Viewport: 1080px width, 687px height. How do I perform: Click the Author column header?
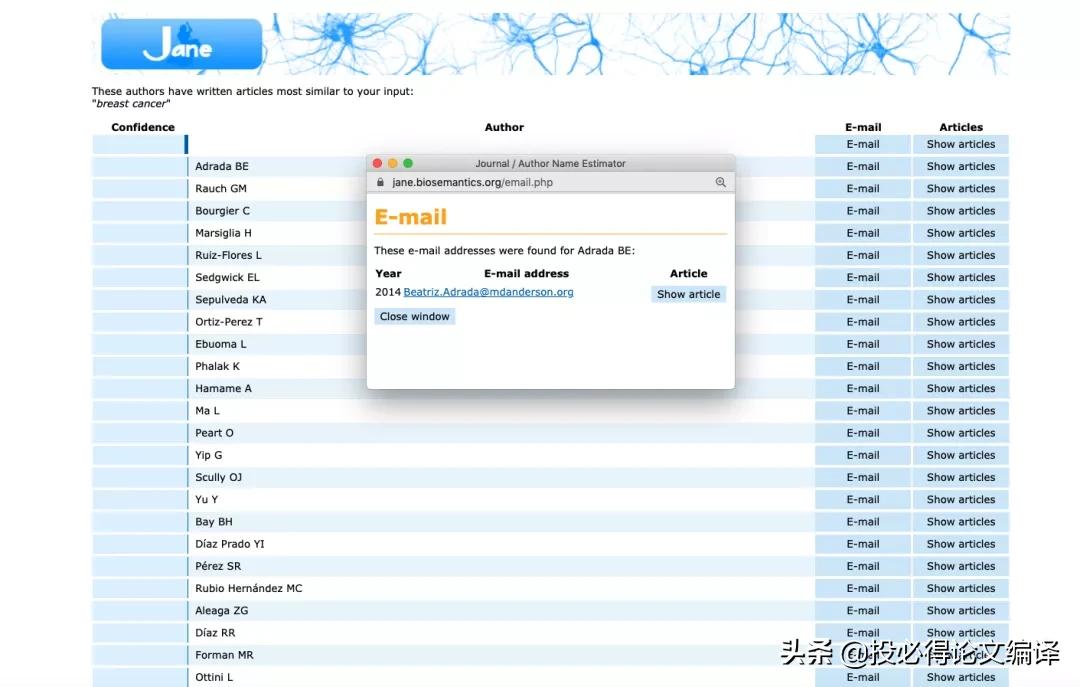pyautogui.click(x=504, y=127)
